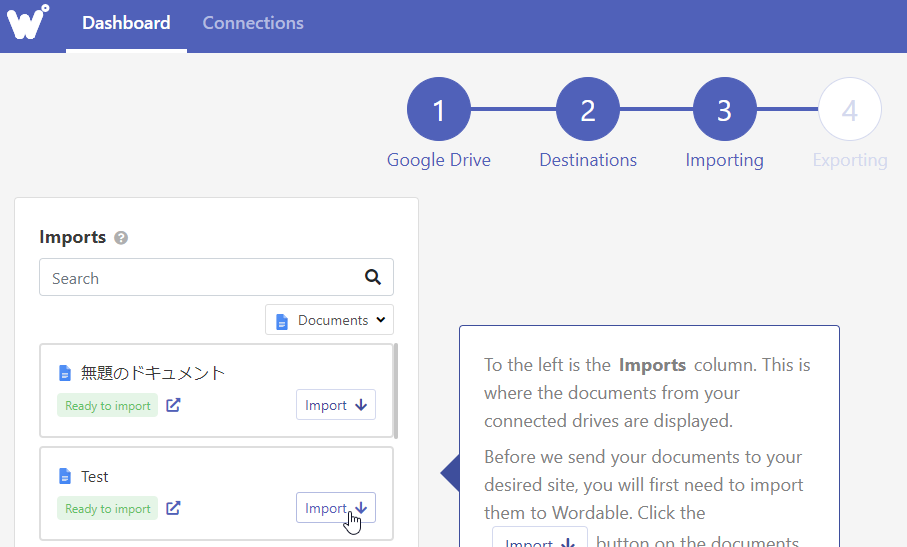Viewport: 907px width, 547px height.
Task: Click the document icon next to Test
Action: click(x=65, y=477)
